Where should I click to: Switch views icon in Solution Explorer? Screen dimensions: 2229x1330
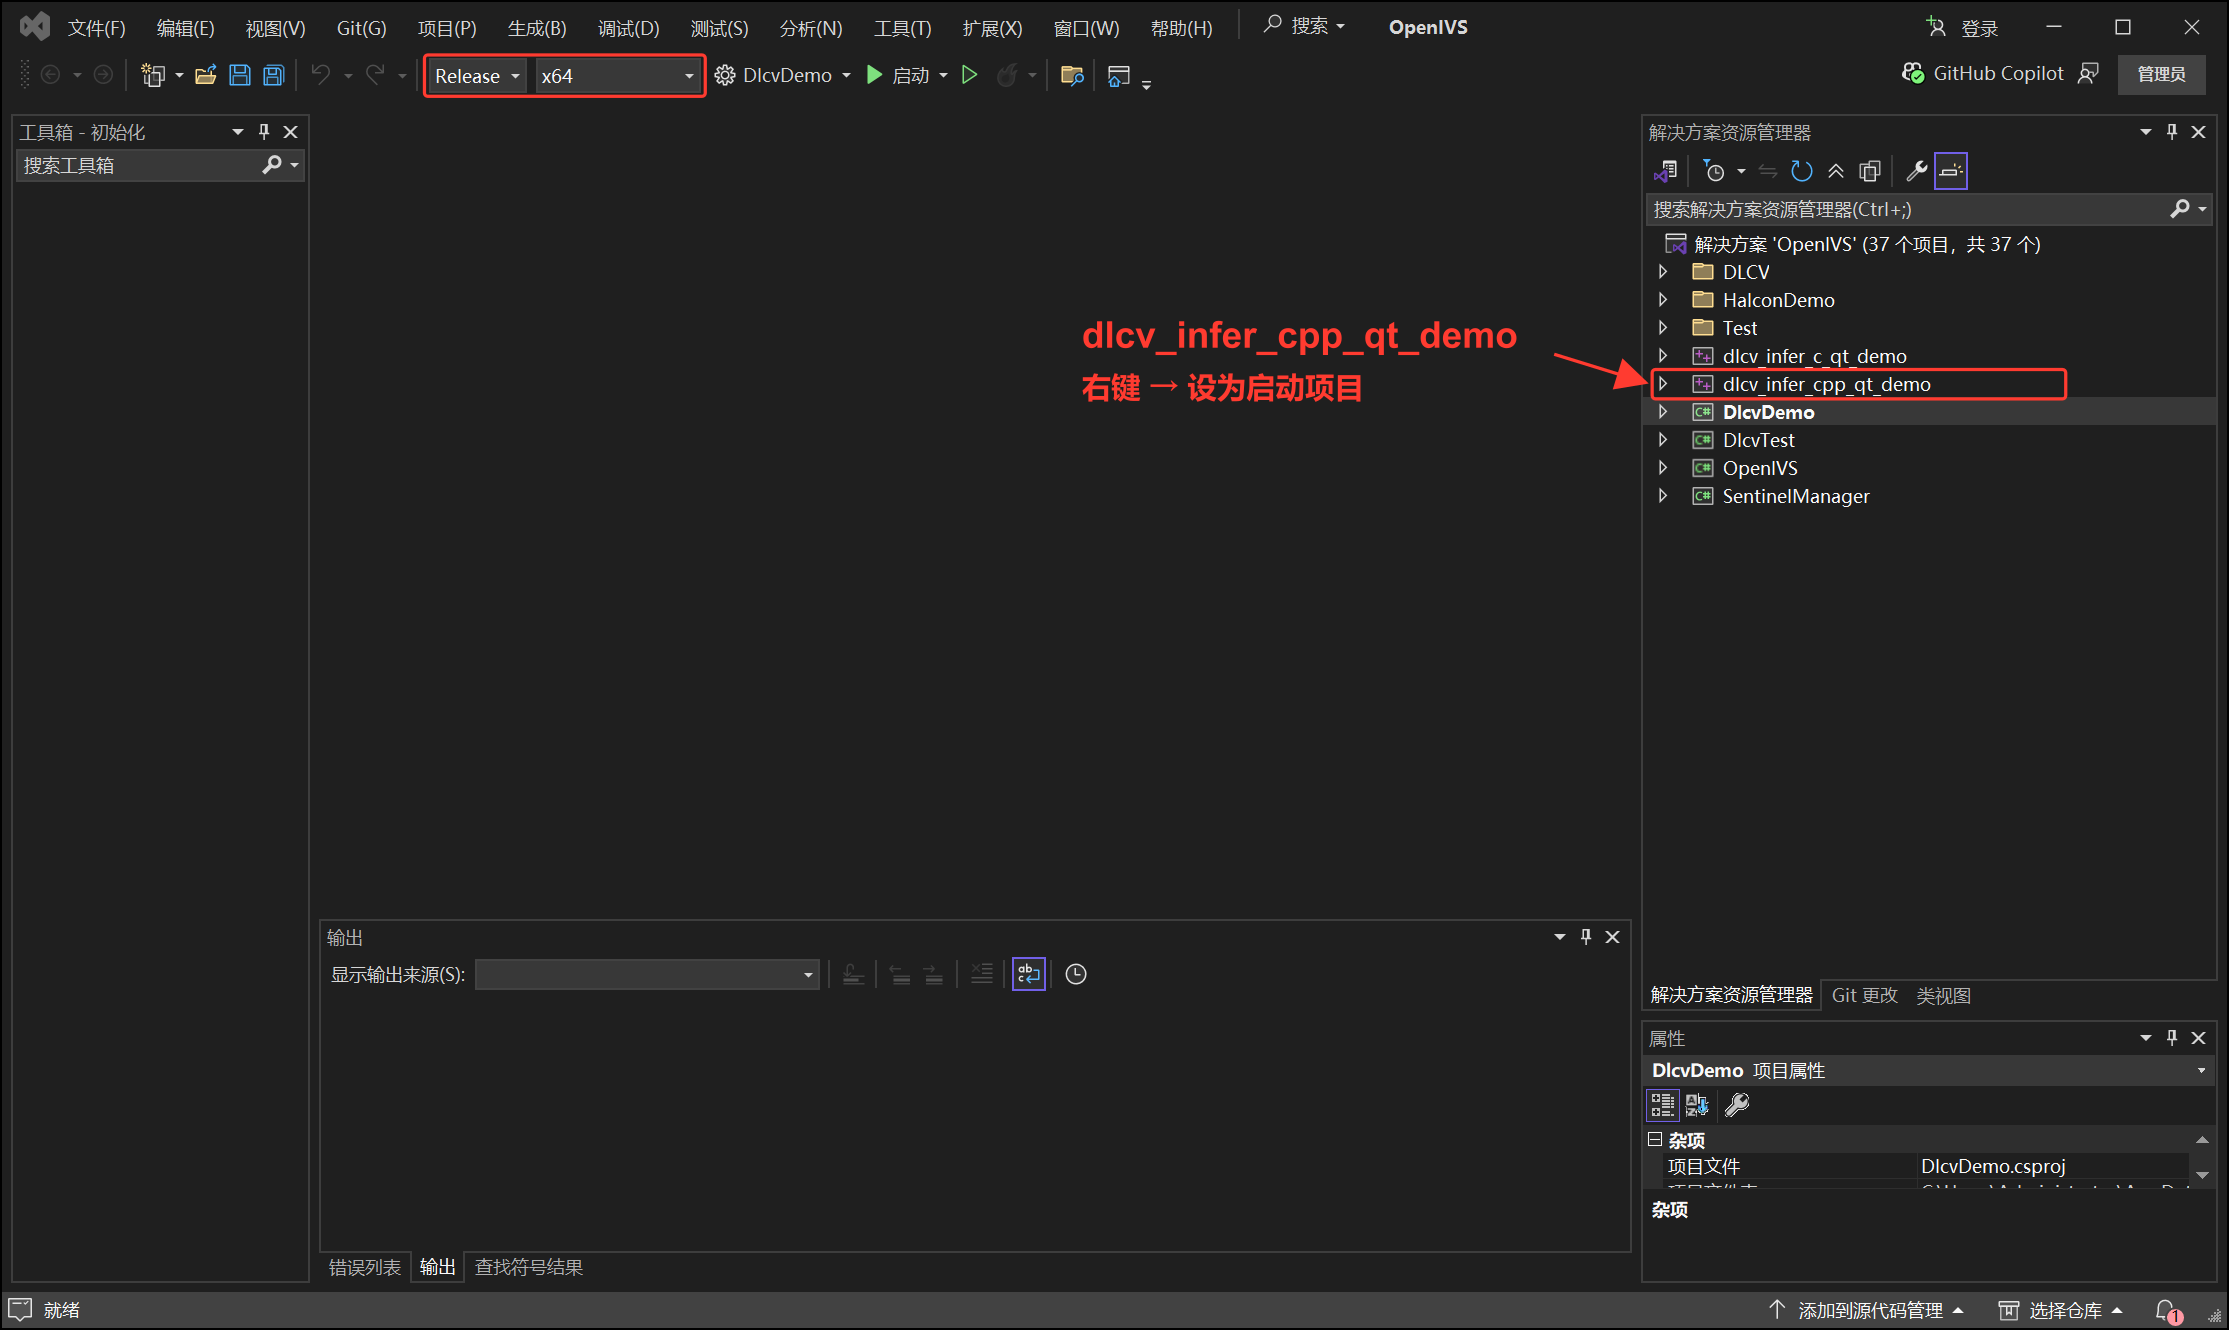[x=1665, y=171]
